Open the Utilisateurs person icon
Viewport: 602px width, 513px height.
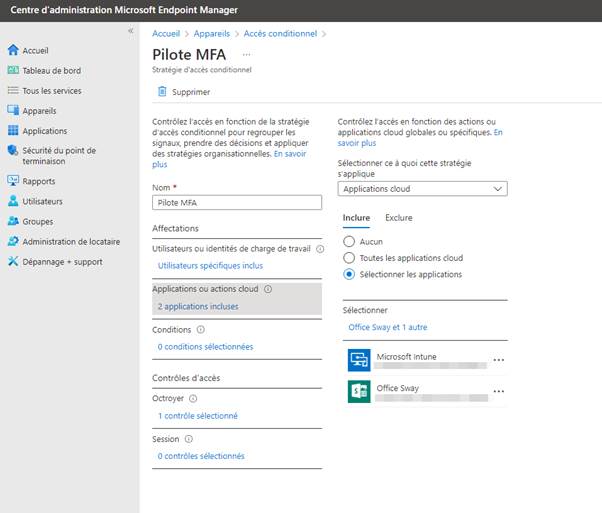pos(13,201)
